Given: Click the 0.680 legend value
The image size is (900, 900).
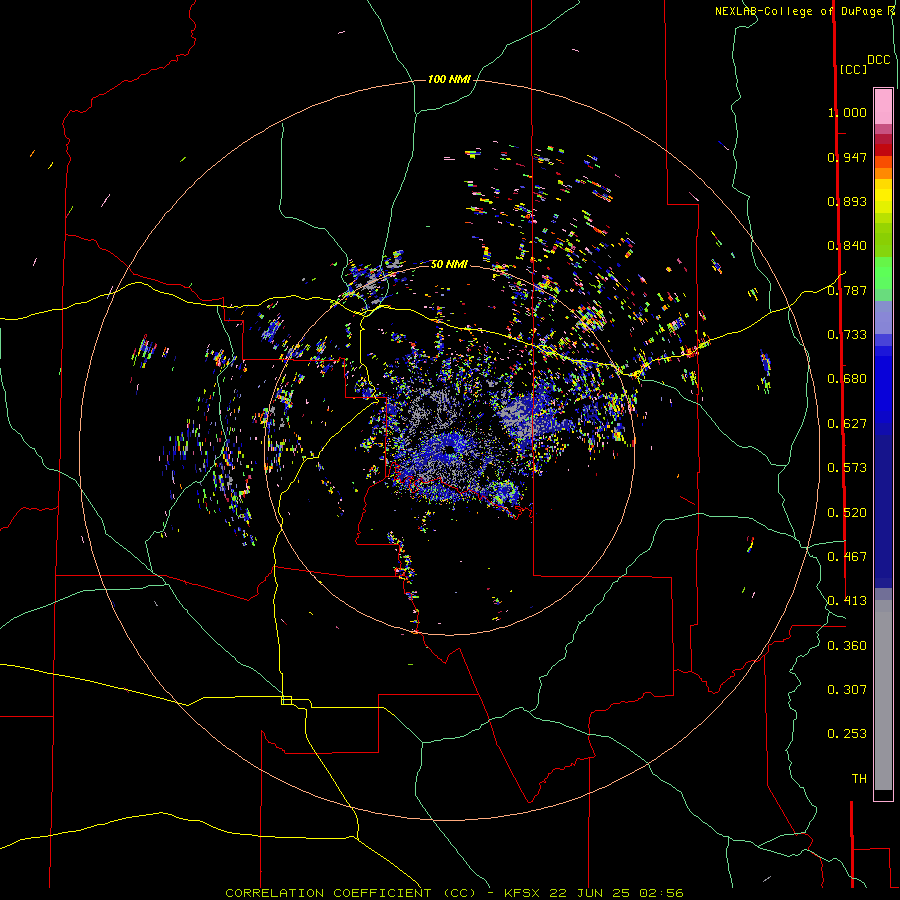Looking at the screenshot, I should coord(847,379).
